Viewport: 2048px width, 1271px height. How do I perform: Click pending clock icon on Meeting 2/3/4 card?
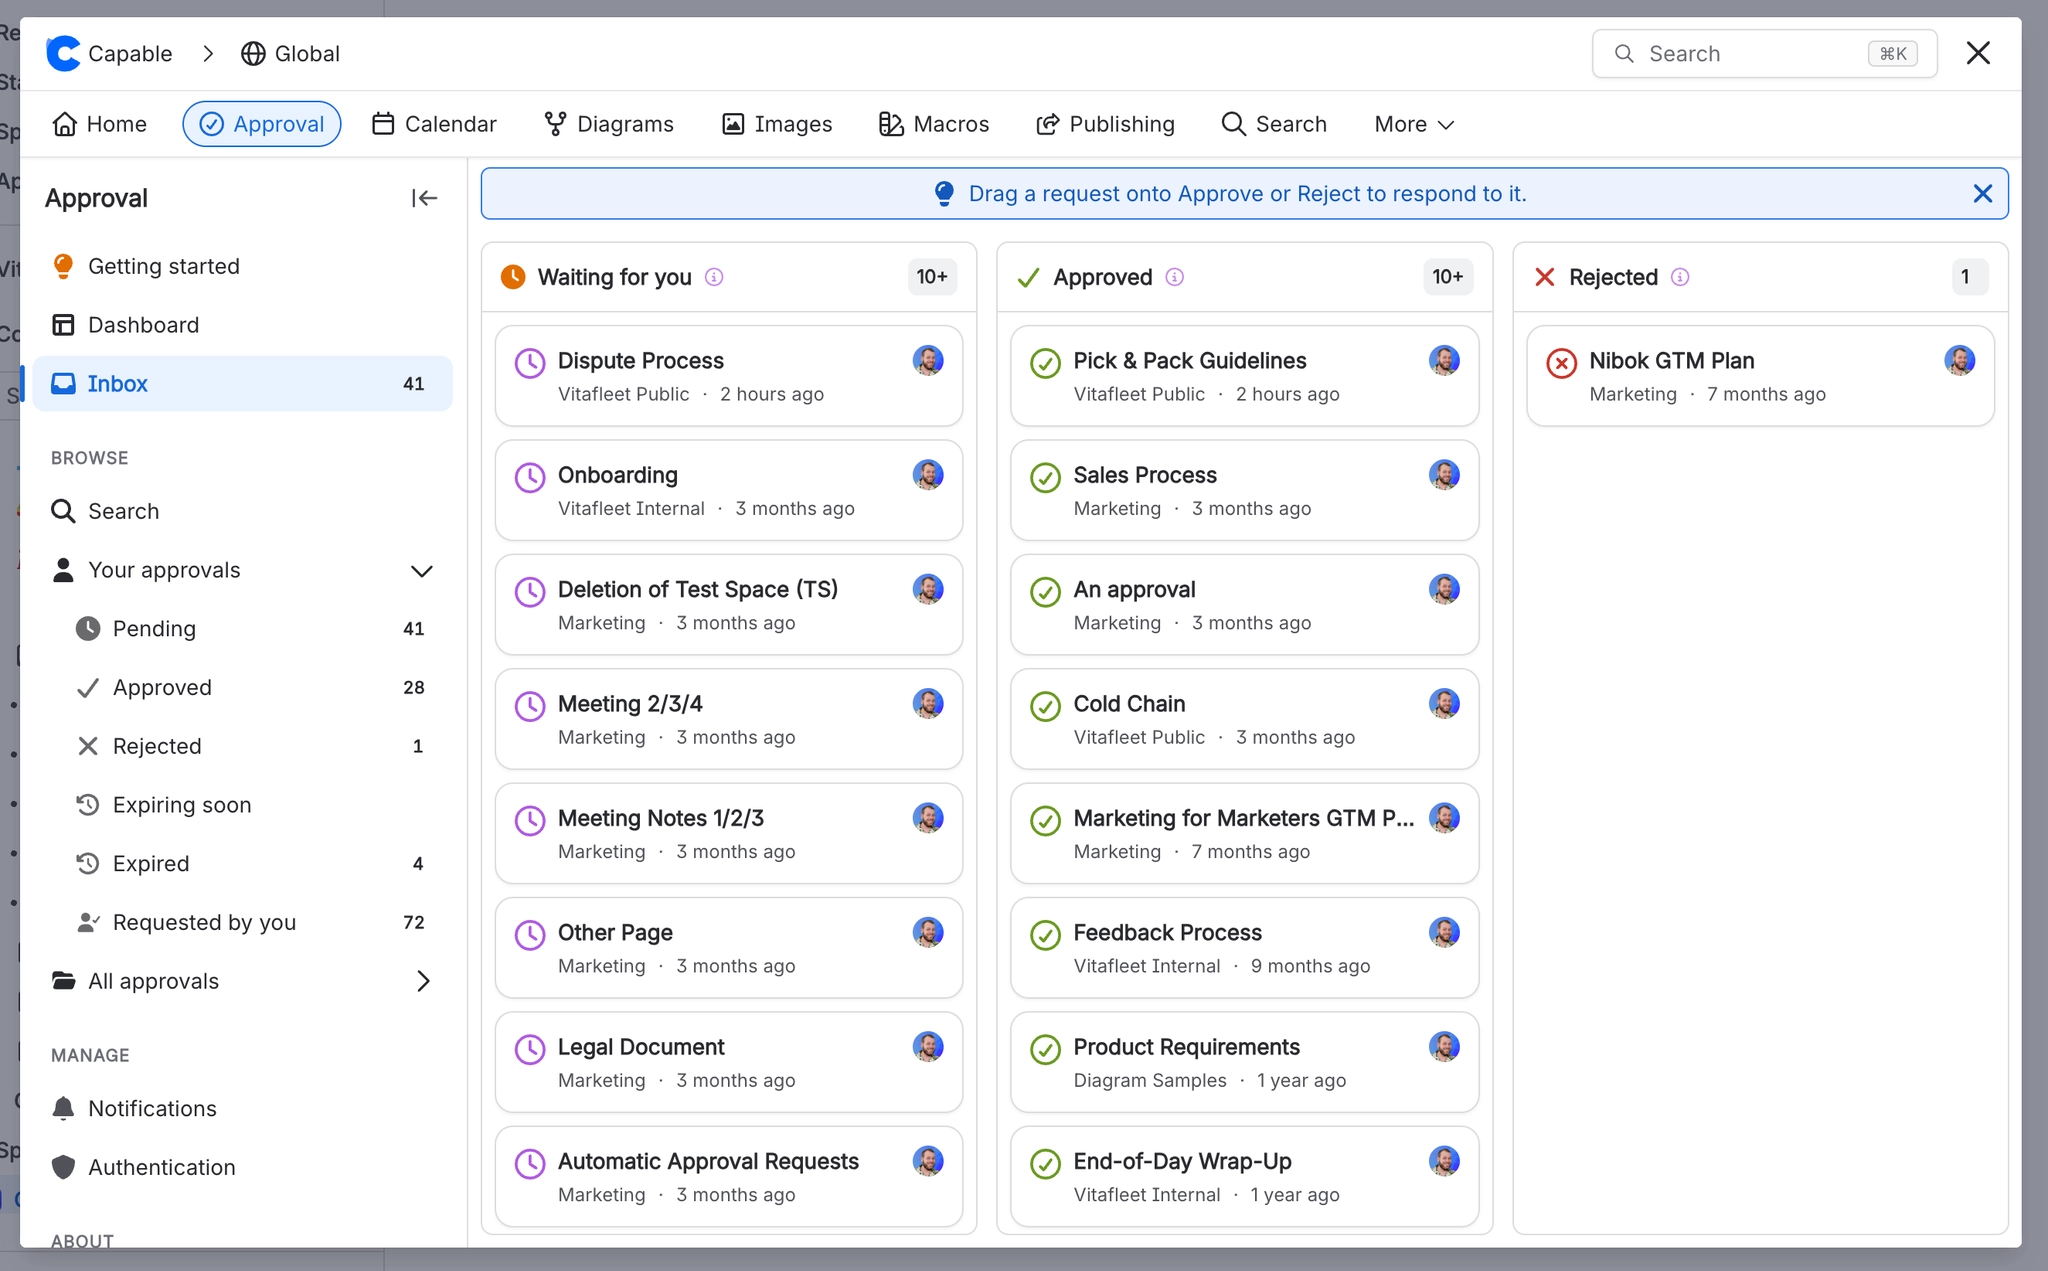[530, 706]
